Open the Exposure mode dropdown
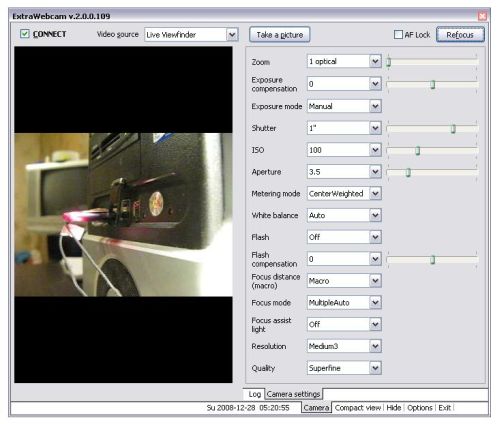Viewport: 500px width, 424px height. tap(344, 106)
